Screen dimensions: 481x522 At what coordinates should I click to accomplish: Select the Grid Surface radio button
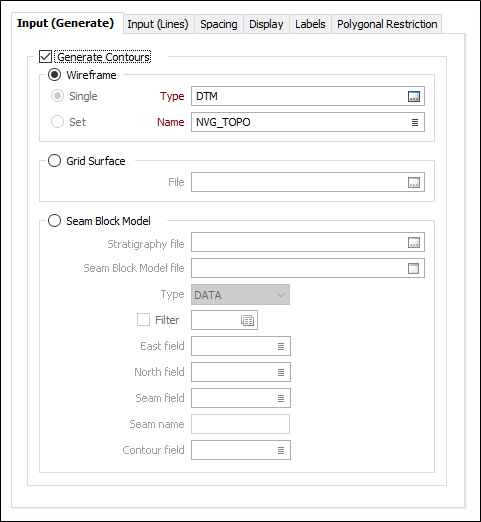tap(54, 161)
